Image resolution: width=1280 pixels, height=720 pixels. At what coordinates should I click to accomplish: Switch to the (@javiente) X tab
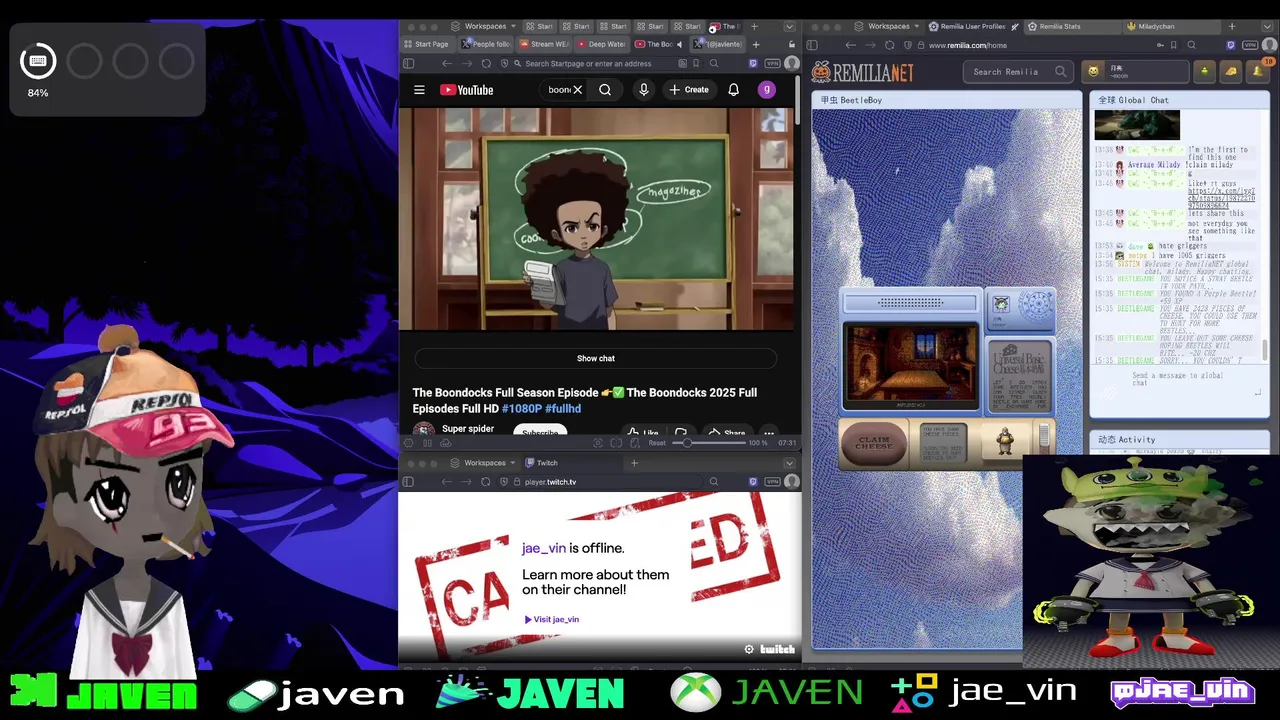[718, 44]
